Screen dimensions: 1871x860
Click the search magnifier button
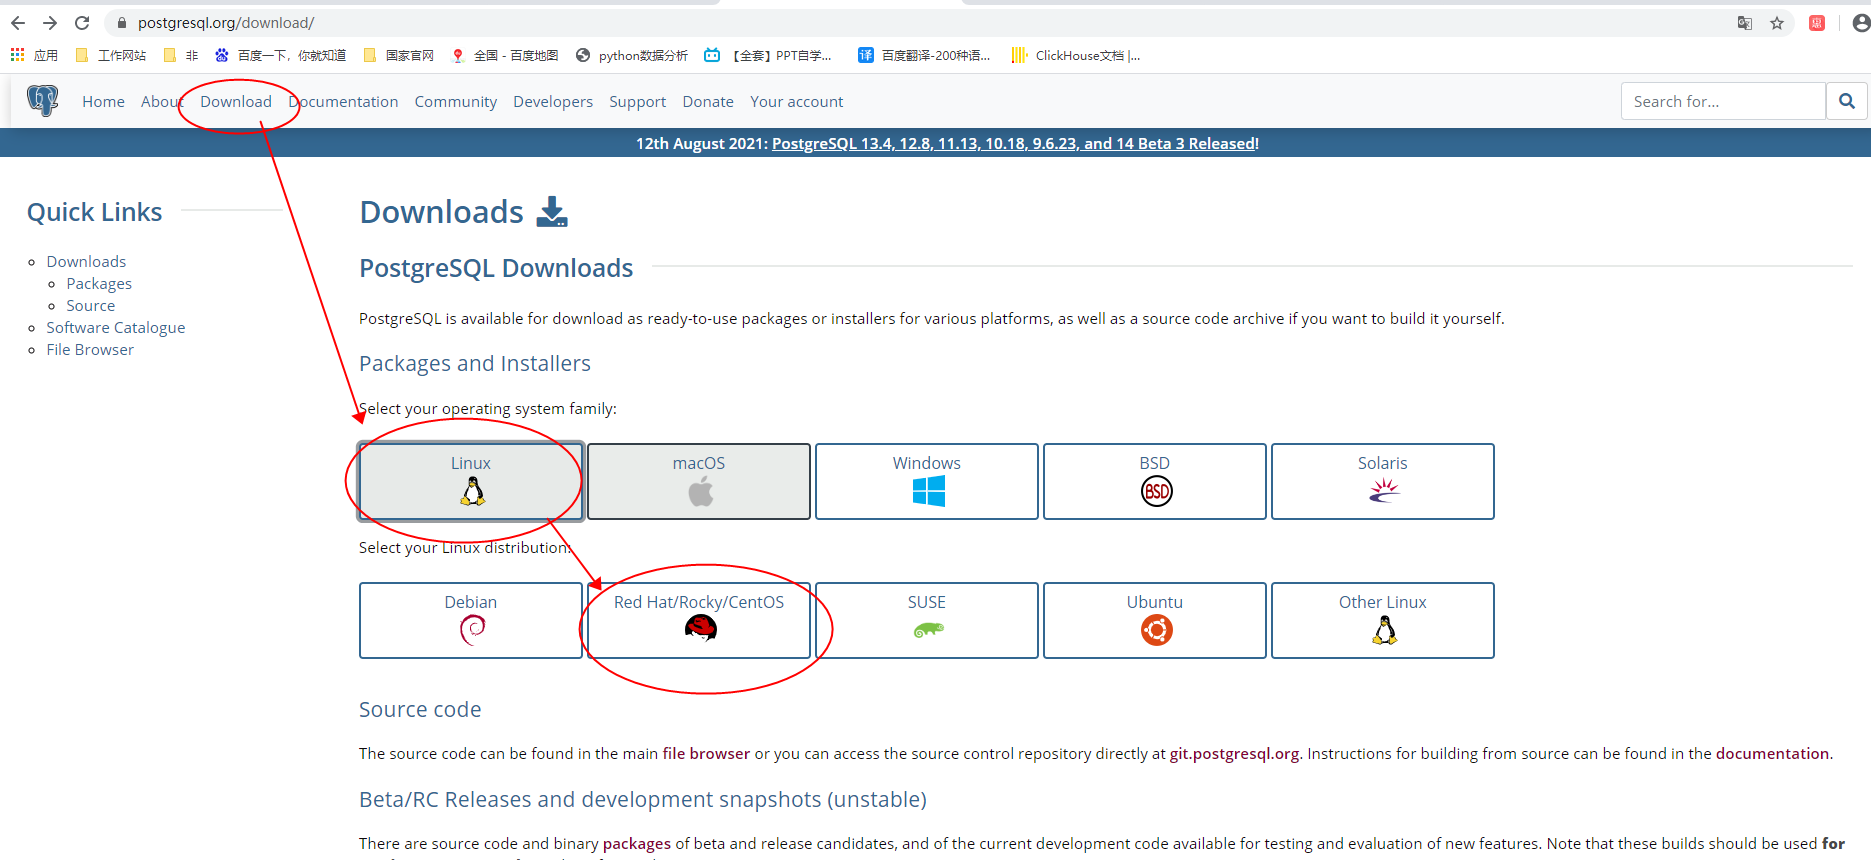[x=1847, y=101]
